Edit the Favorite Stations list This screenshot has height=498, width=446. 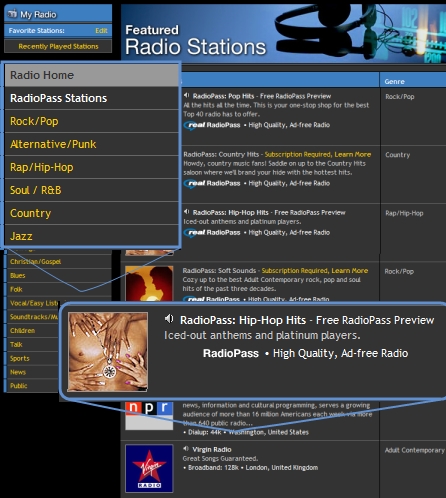pyautogui.click(x=101, y=31)
